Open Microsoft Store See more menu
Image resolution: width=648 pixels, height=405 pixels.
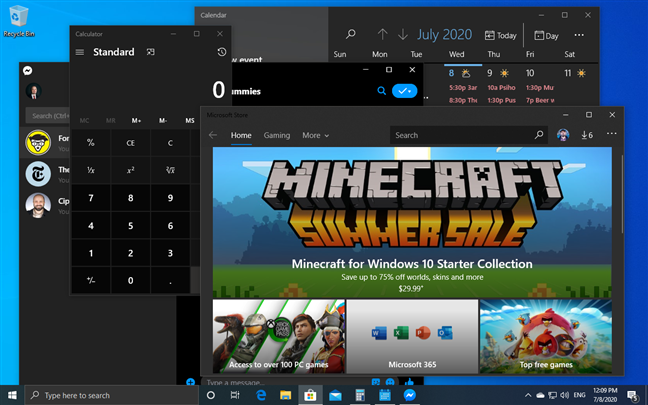pyautogui.click(x=612, y=135)
